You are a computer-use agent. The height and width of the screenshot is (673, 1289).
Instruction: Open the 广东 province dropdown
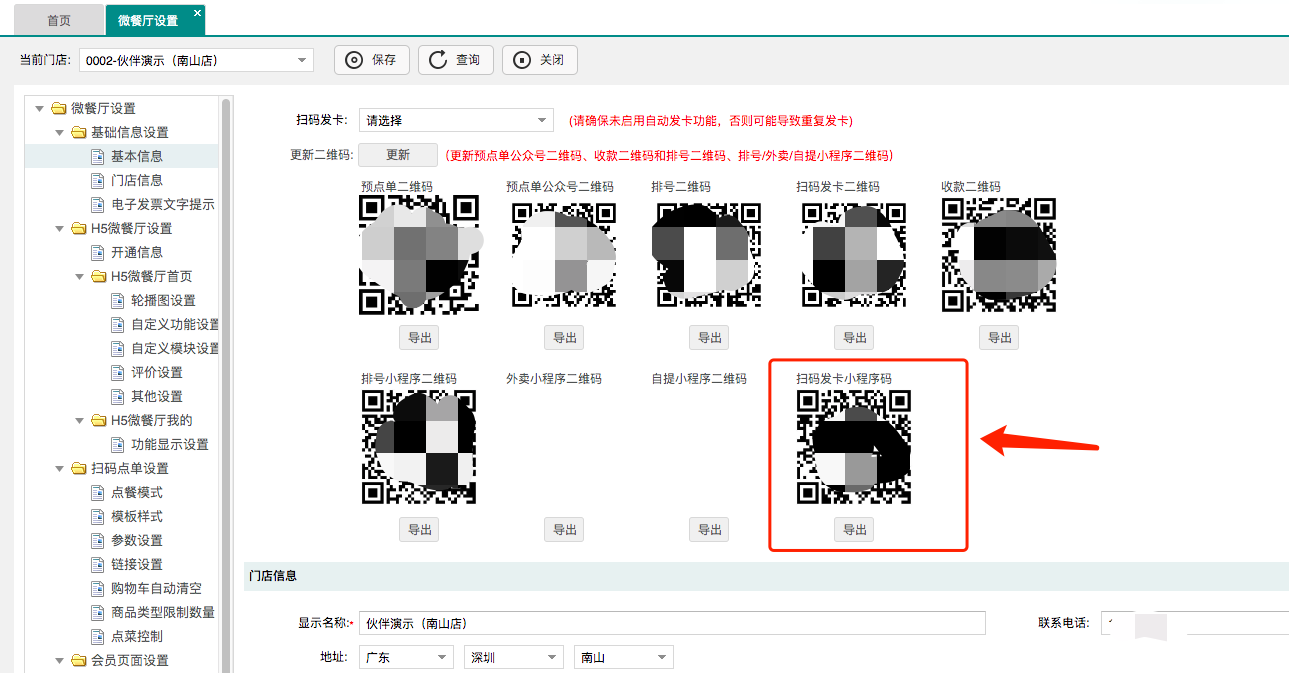coord(406,657)
